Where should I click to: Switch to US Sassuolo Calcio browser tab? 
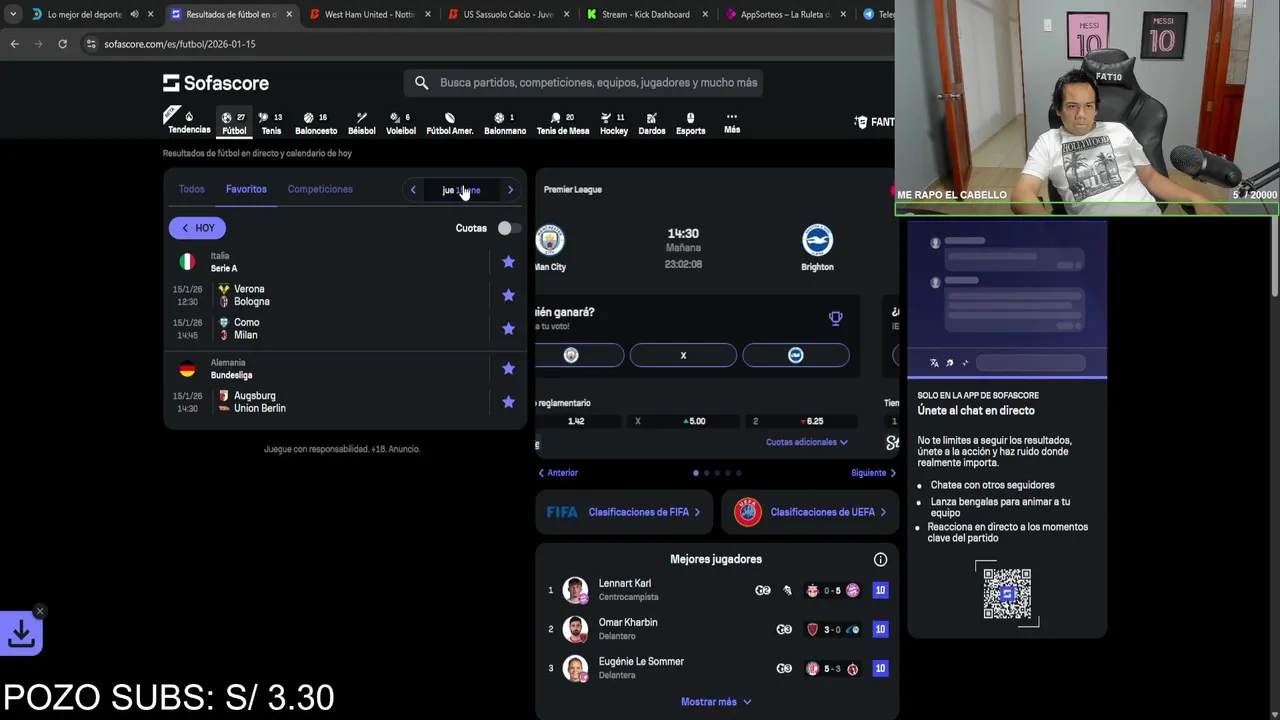[x=507, y=14]
